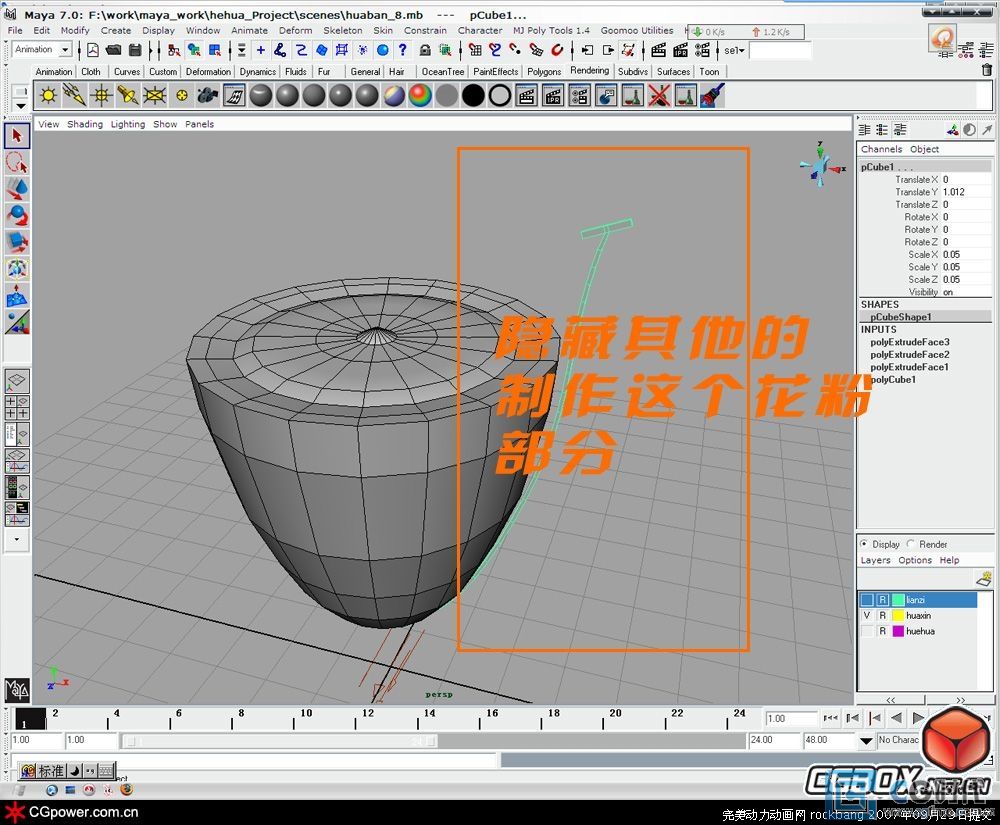This screenshot has width=1000, height=825.
Task: Add a directional light from shelf
Action: coord(75,96)
